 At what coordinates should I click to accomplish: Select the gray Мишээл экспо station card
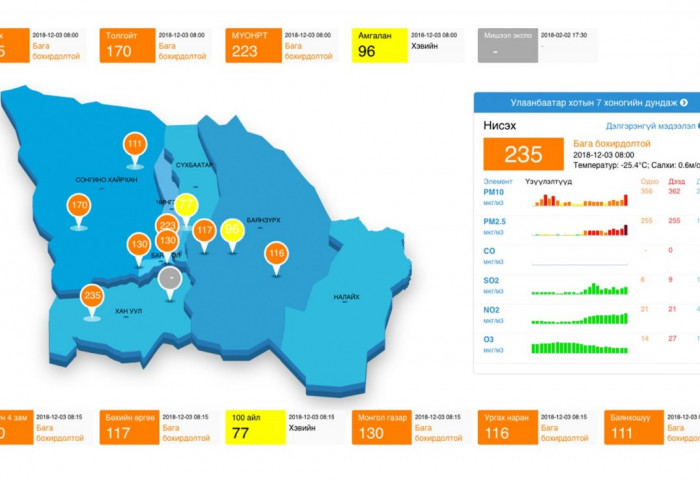[x=537, y=46]
